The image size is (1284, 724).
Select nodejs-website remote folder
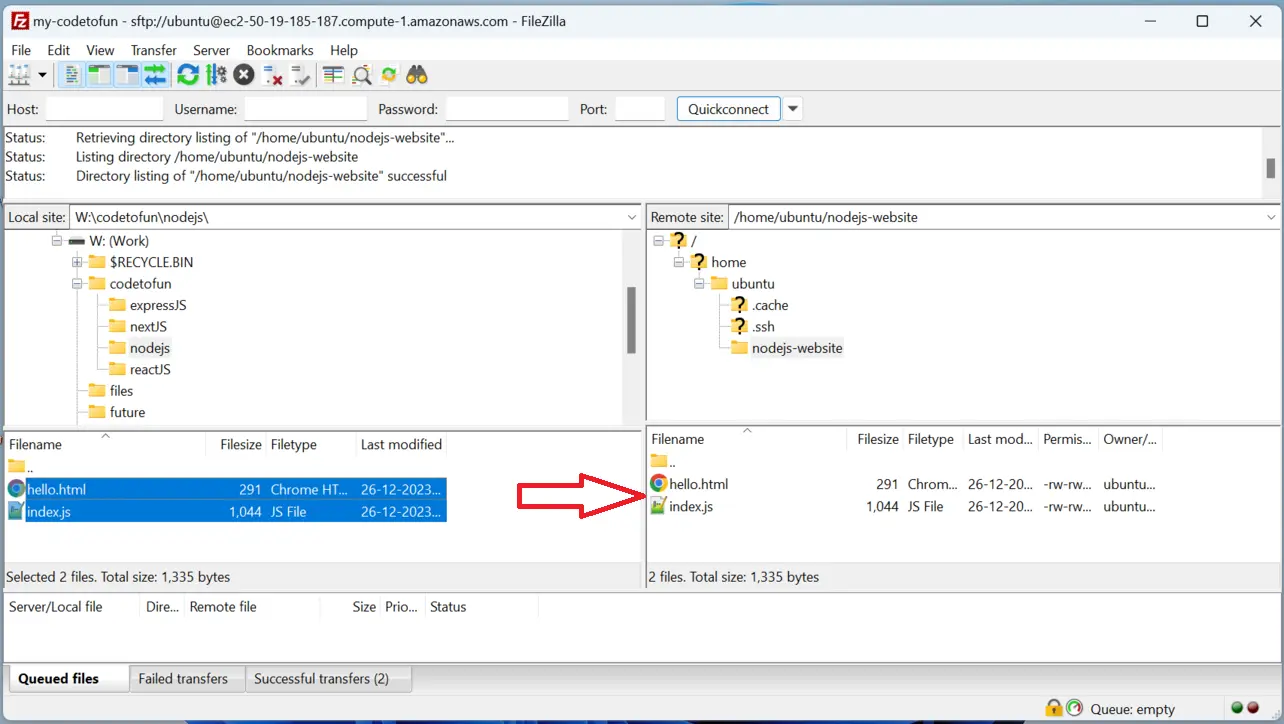pos(797,348)
